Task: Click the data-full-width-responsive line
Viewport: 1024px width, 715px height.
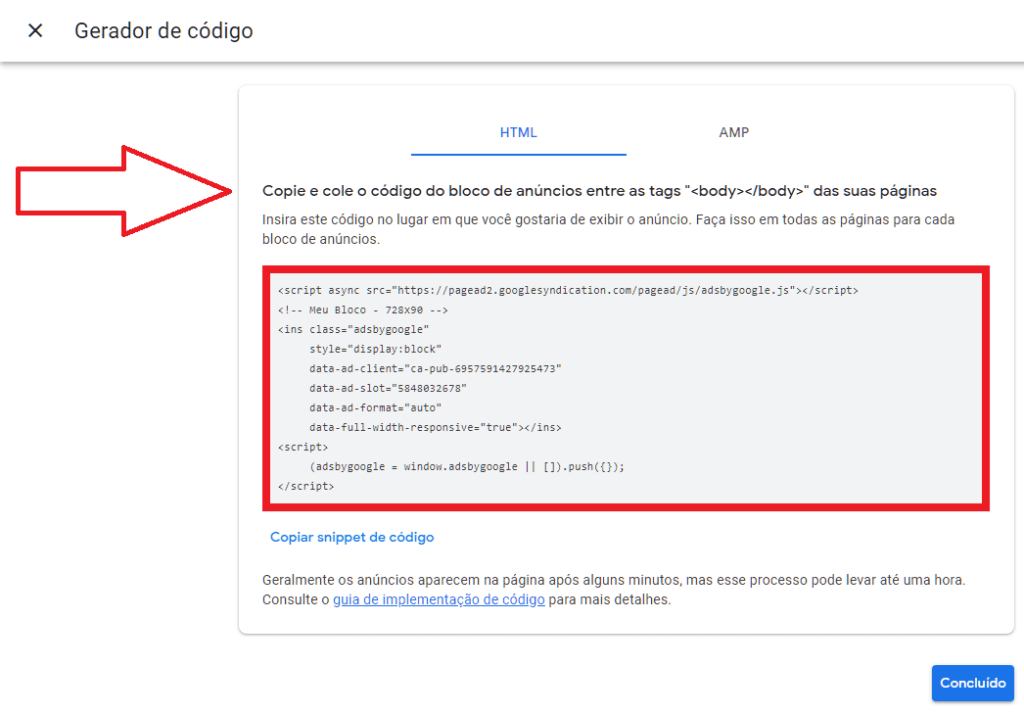Action: [435, 428]
